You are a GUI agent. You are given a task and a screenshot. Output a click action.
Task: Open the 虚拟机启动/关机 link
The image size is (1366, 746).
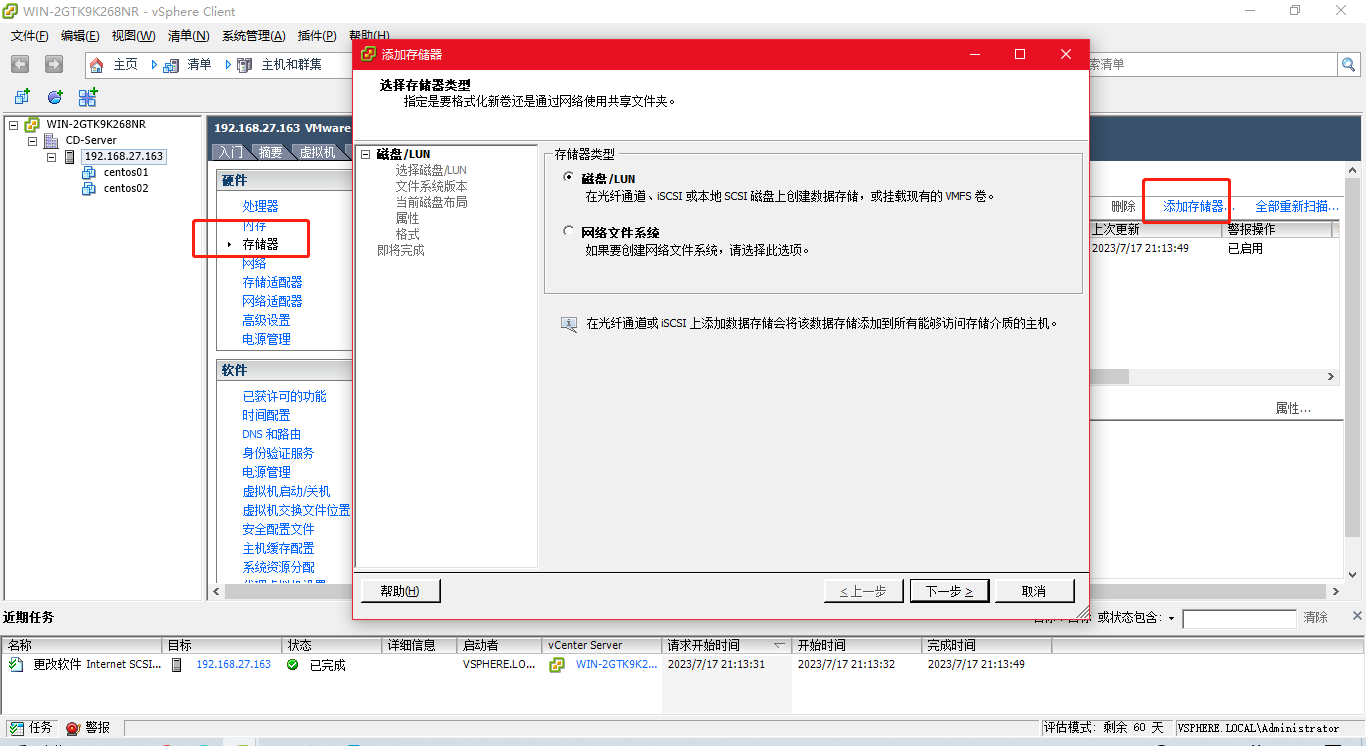point(286,491)
